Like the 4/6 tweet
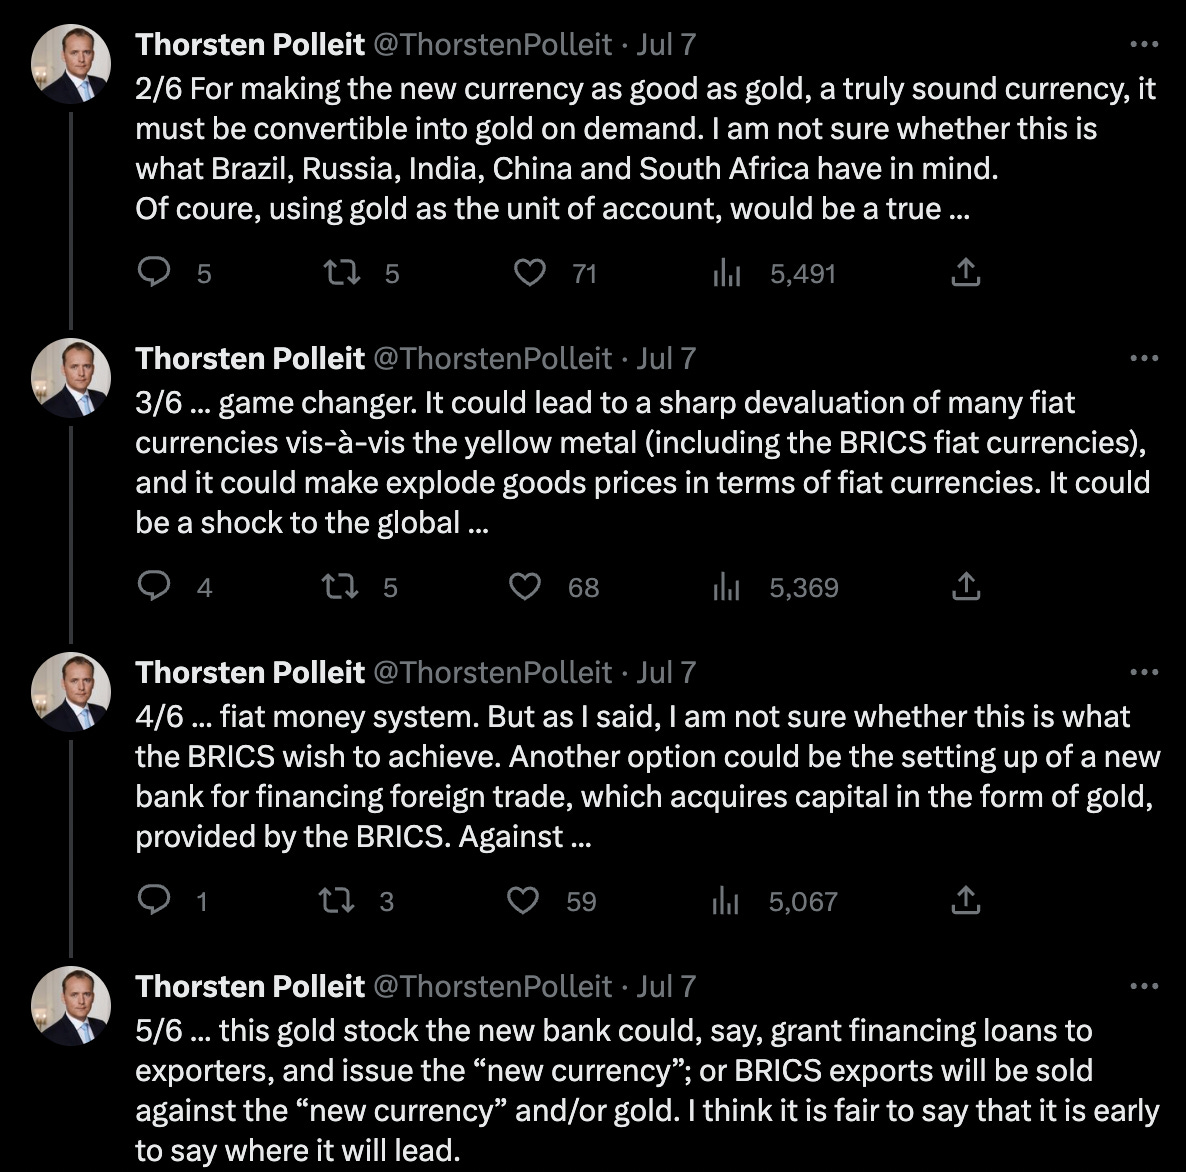This screenshot has width=1186, height=1172. pyautogui.click(x=523, y=900)
